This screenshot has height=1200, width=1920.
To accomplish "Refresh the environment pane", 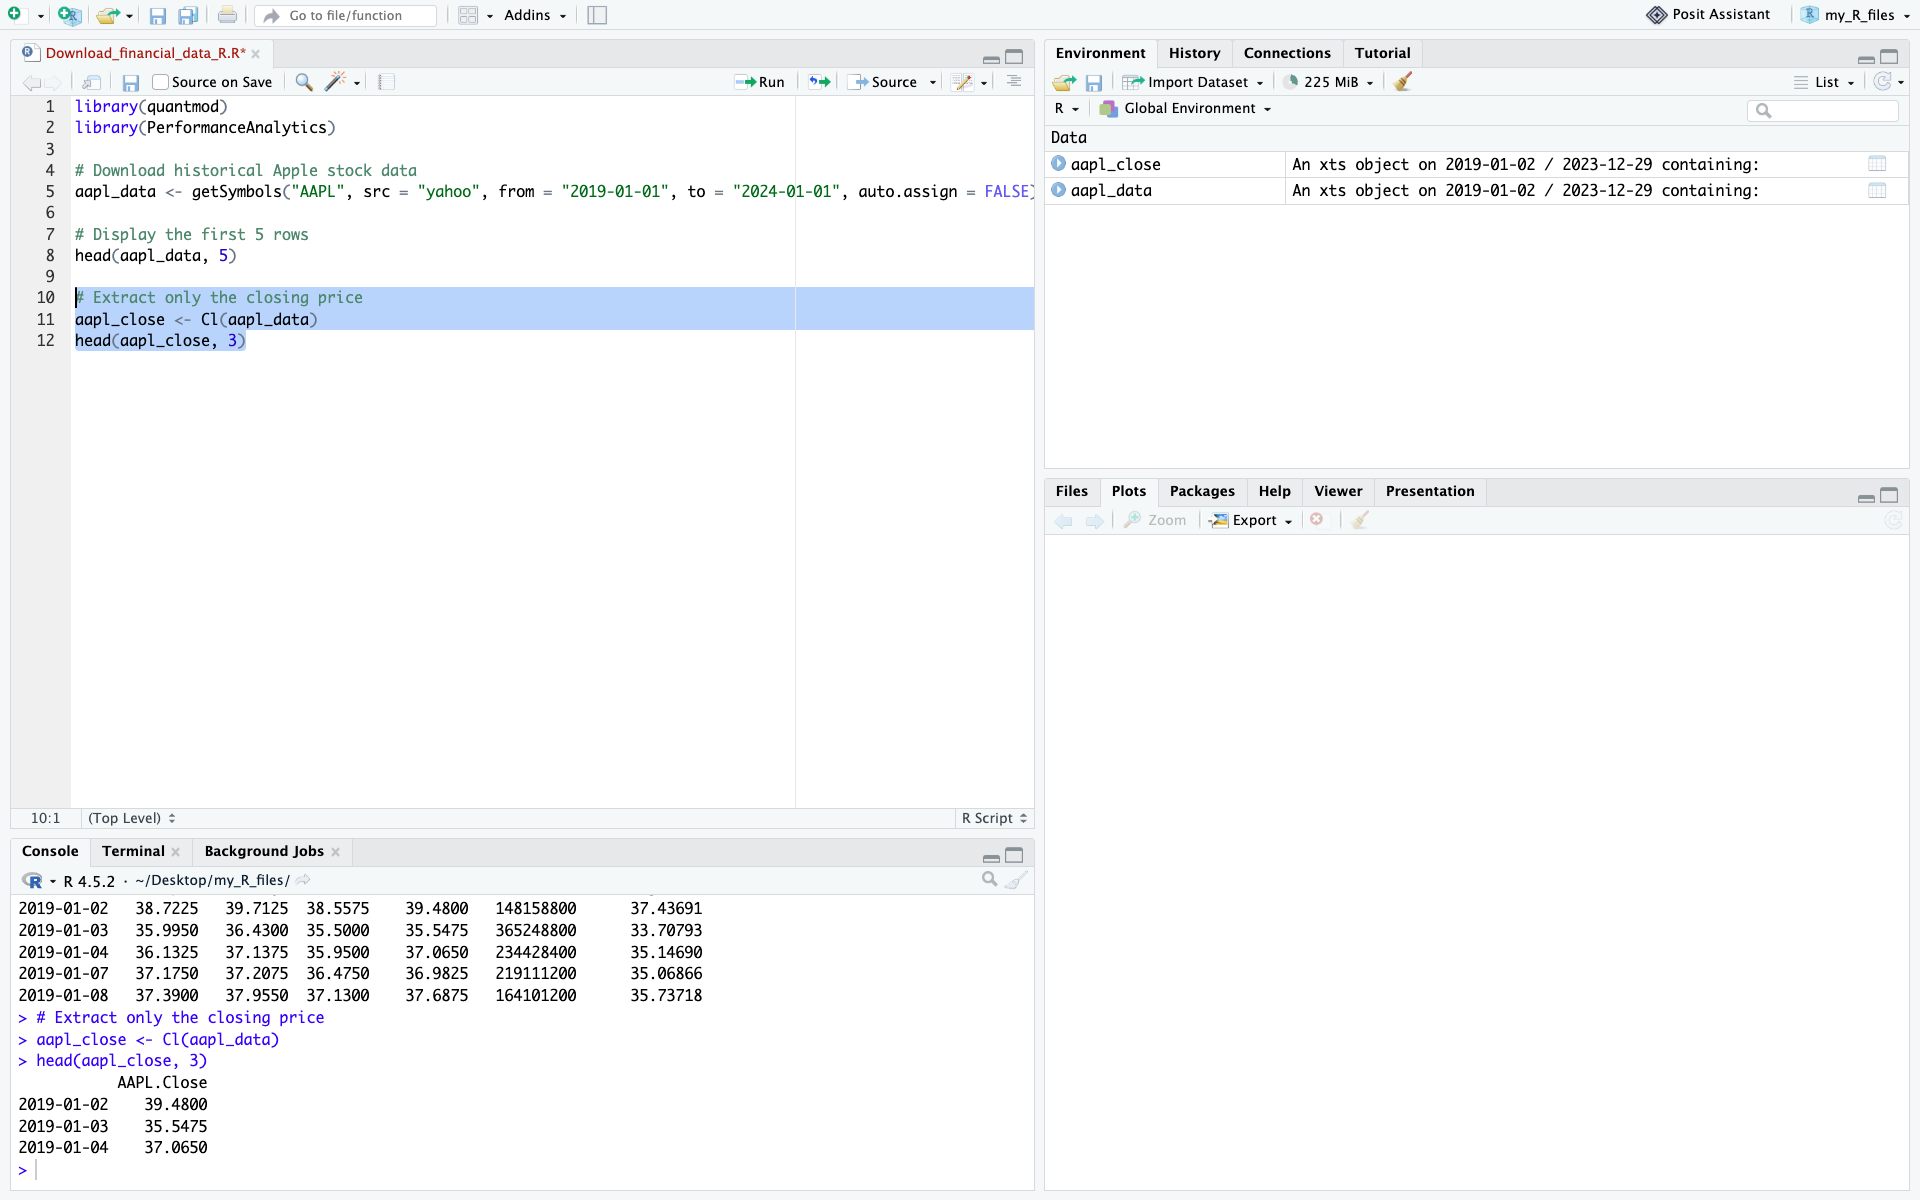I will pyautogui.click(x=1883, y=82).
